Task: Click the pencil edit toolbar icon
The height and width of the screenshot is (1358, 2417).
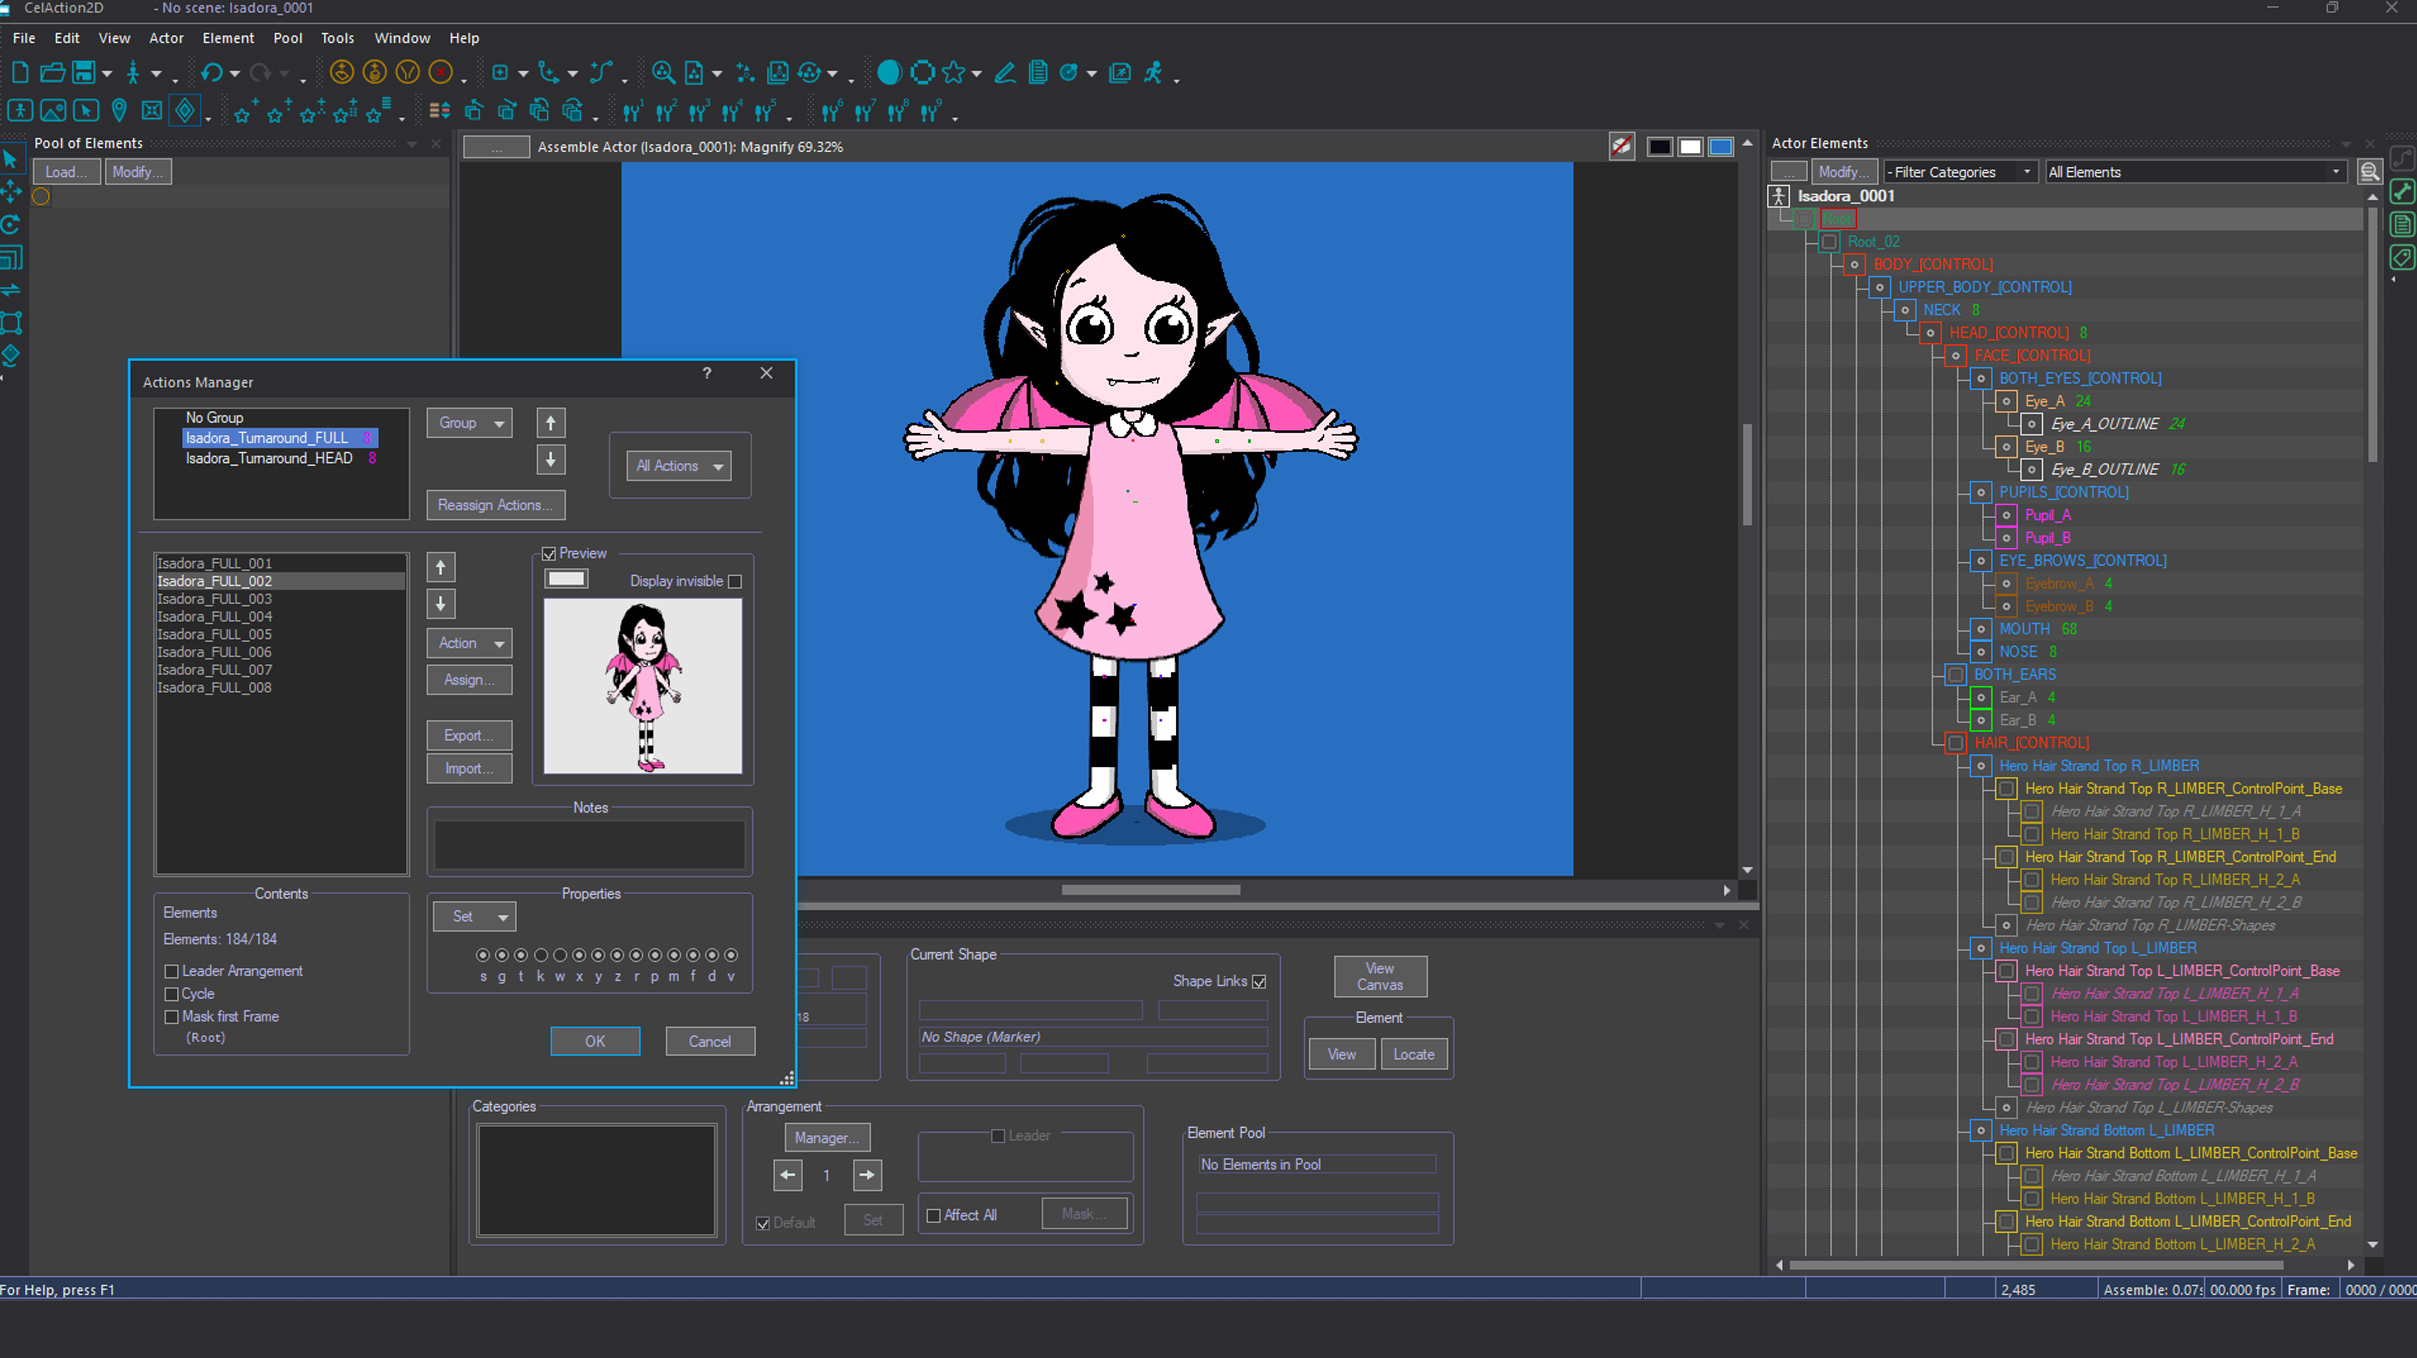Action: coord(1004,72)
